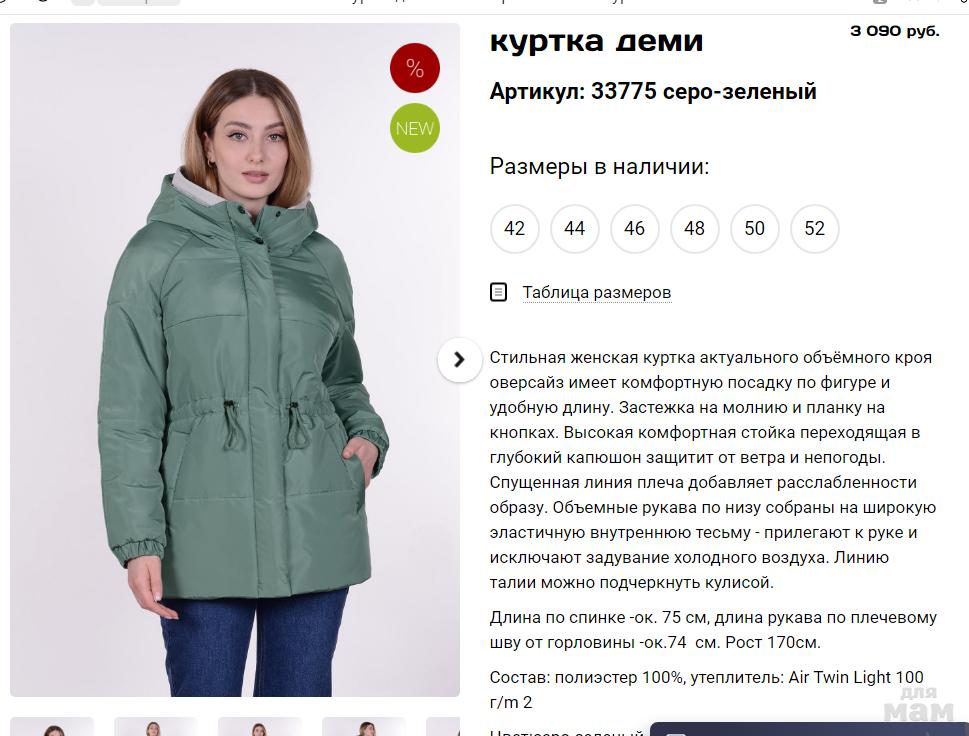
Task: Click the size table document icon
Action: [x=498, y=292]
